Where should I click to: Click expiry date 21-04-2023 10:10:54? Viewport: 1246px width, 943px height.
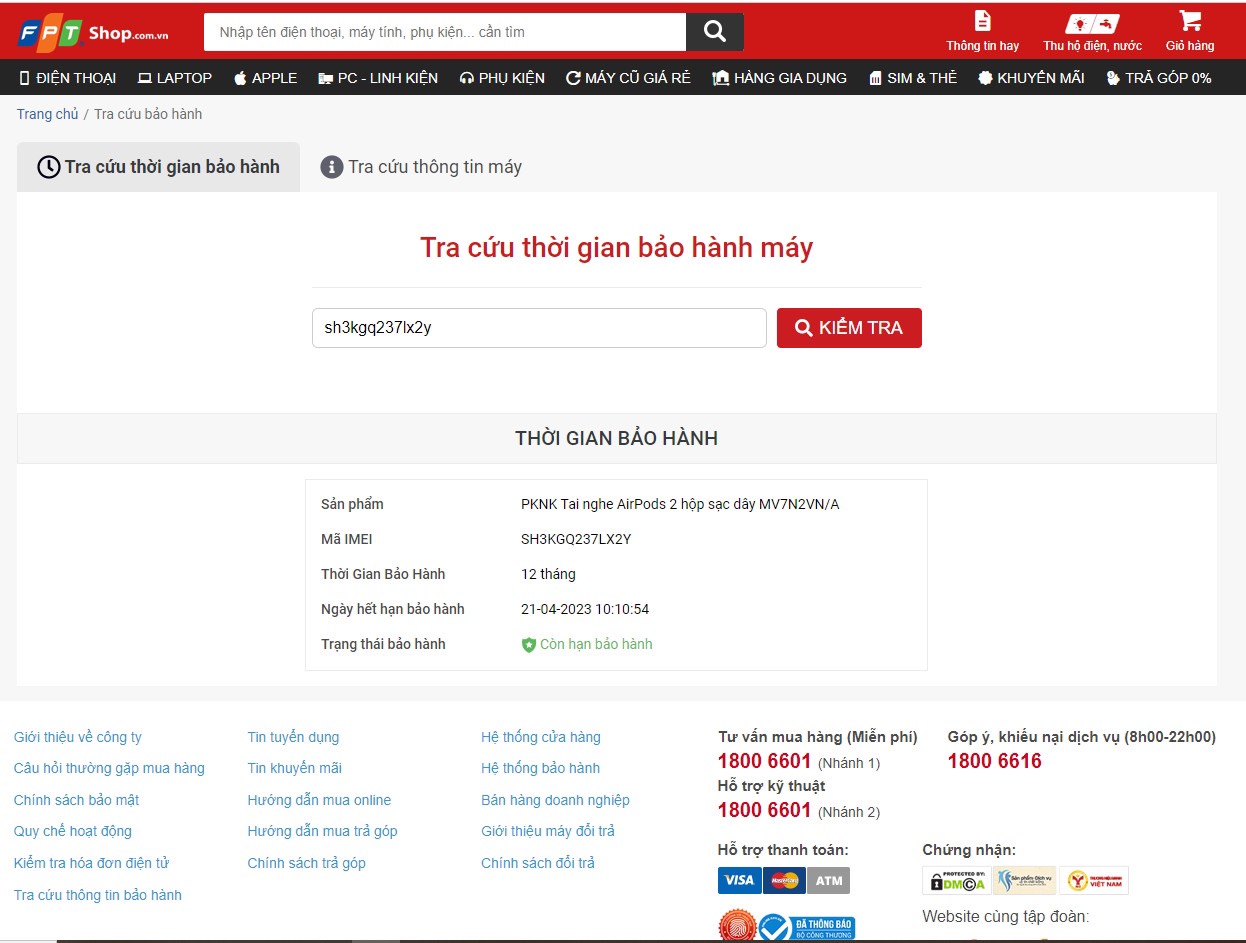click(x=585, y=609)
